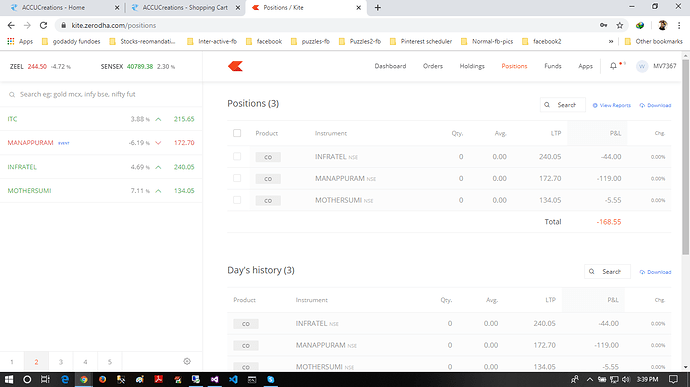The image size is (690, 387).
Task: Click the Kite logo icon
Action: coord(235,66)
